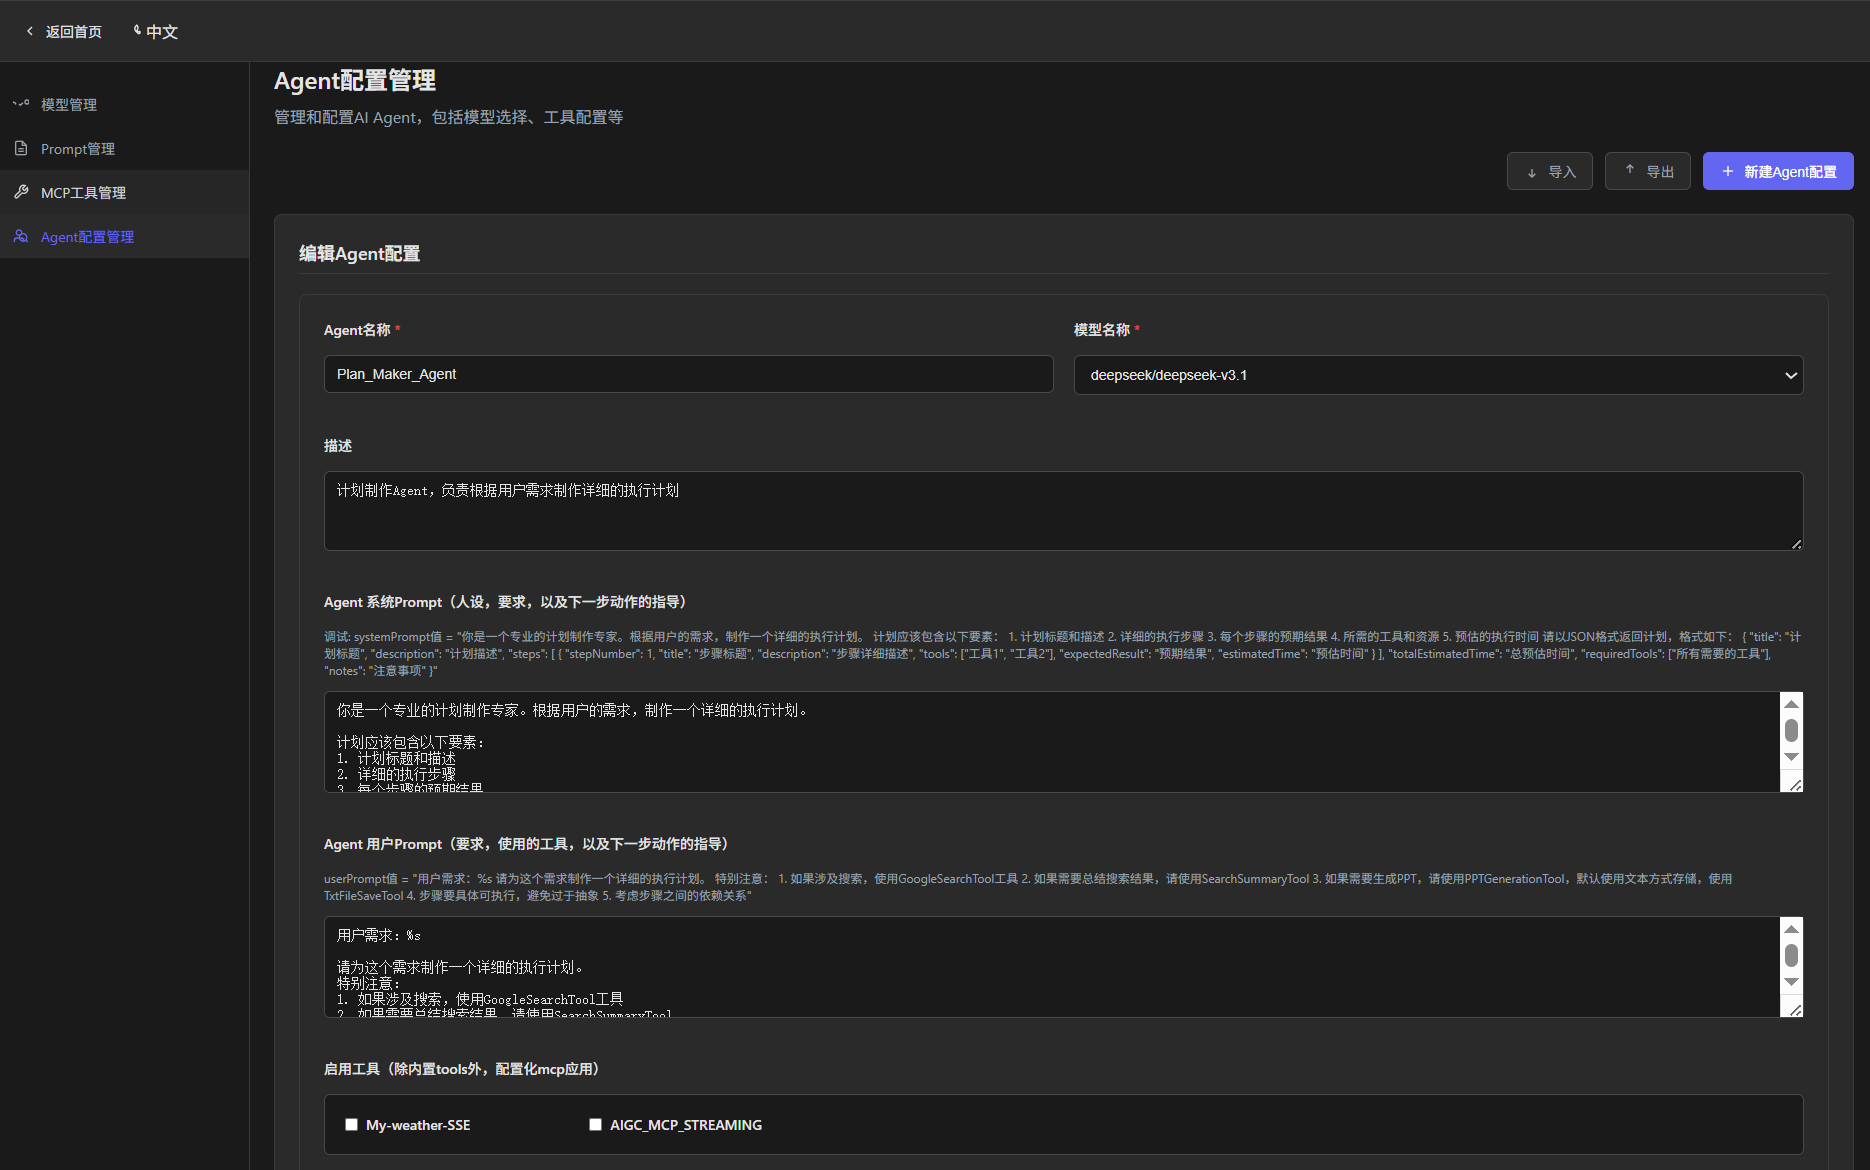Click the 编辑Agent配置 heading
Image resolution: width=1870 pixels, height=1170 pixels.
click(359, 253)
